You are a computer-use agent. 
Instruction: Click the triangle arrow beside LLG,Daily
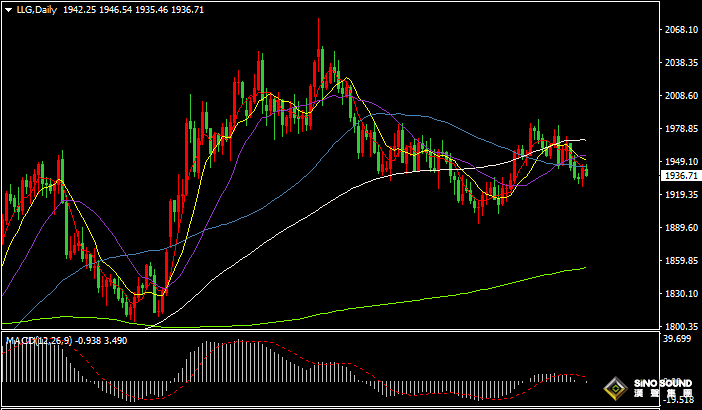tap(8, 8)
